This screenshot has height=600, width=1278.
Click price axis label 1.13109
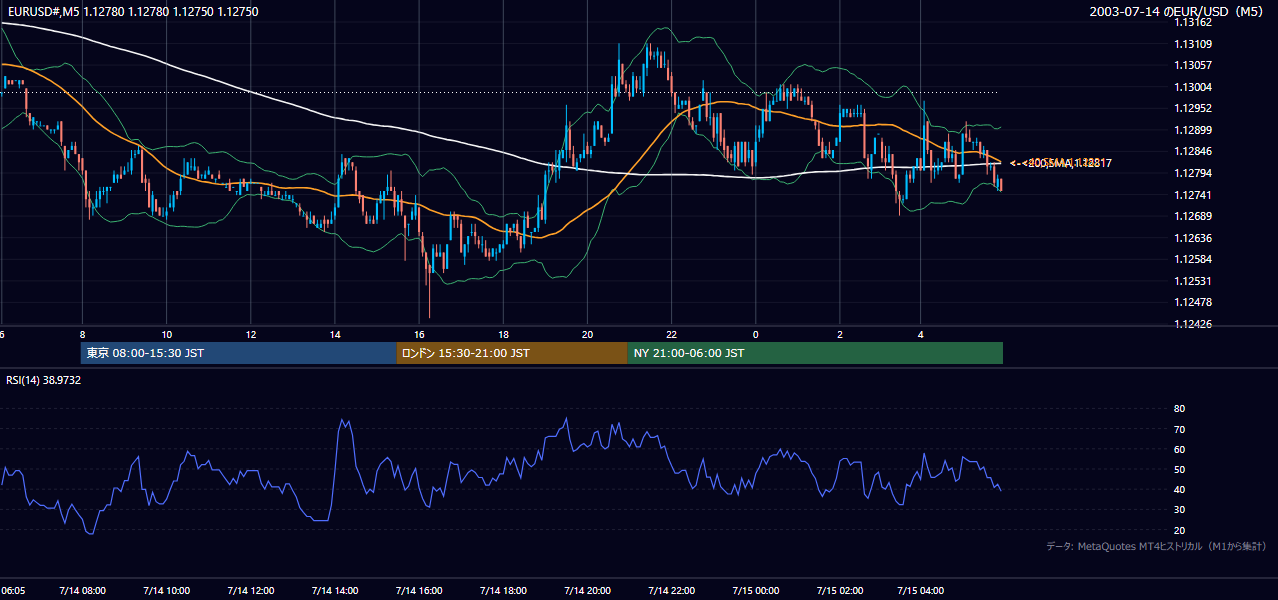point(1194,44)
